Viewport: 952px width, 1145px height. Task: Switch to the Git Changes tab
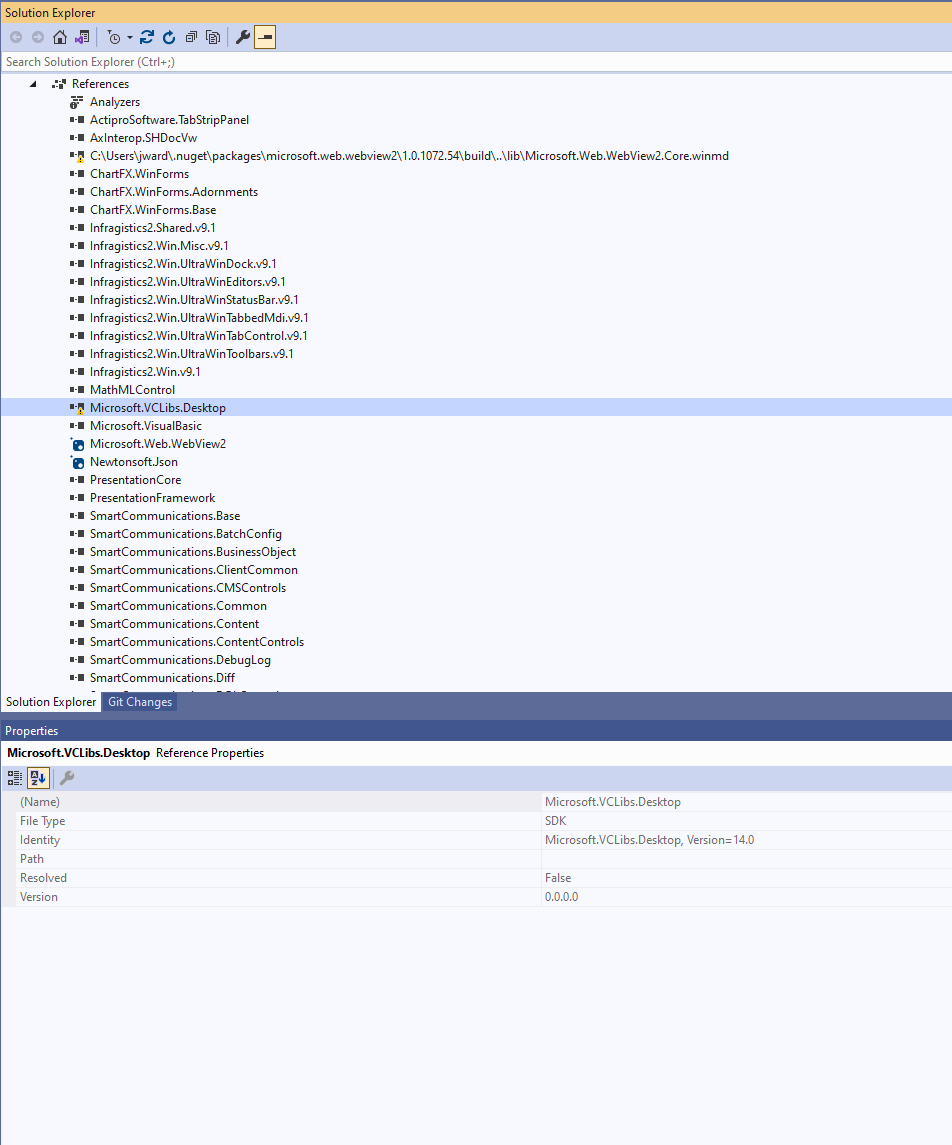pyautogui.click(x=139, y=702)
